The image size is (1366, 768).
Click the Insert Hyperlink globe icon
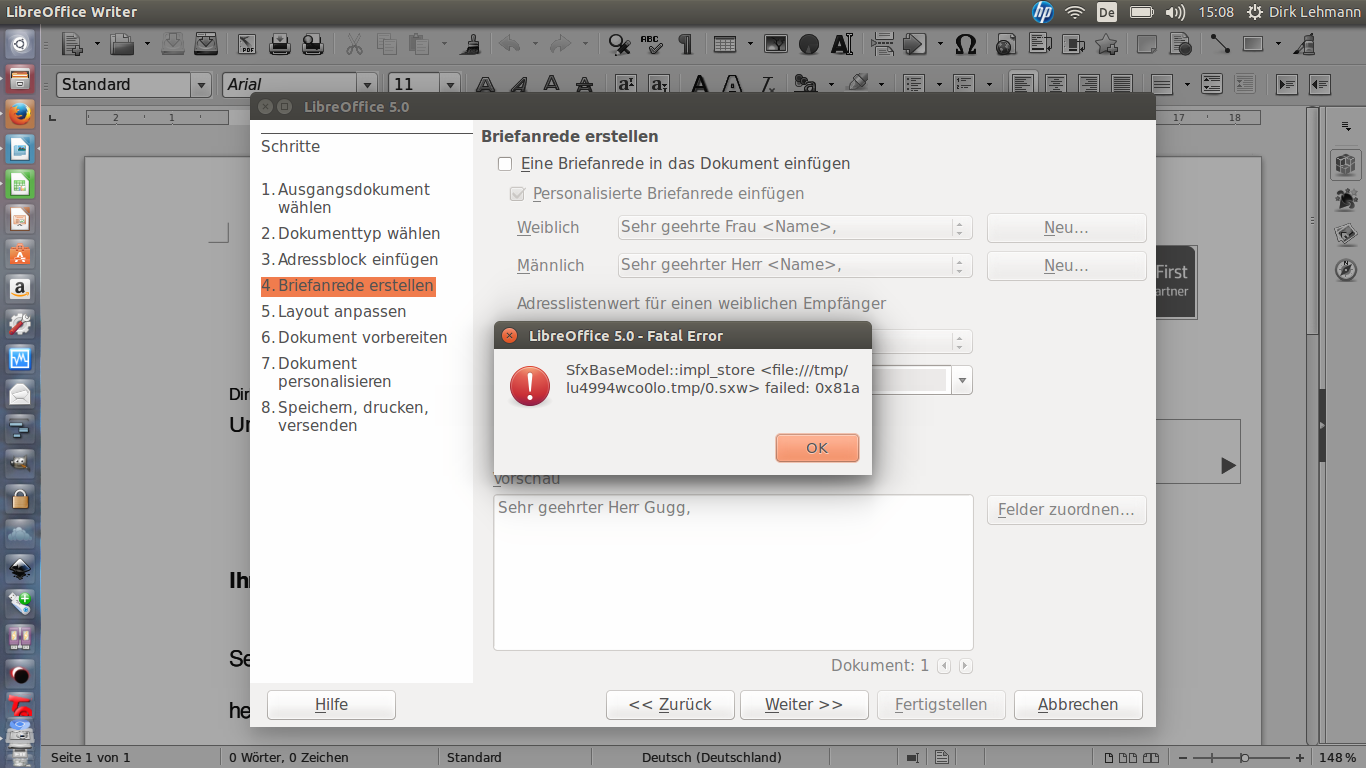pos(1007,44)
